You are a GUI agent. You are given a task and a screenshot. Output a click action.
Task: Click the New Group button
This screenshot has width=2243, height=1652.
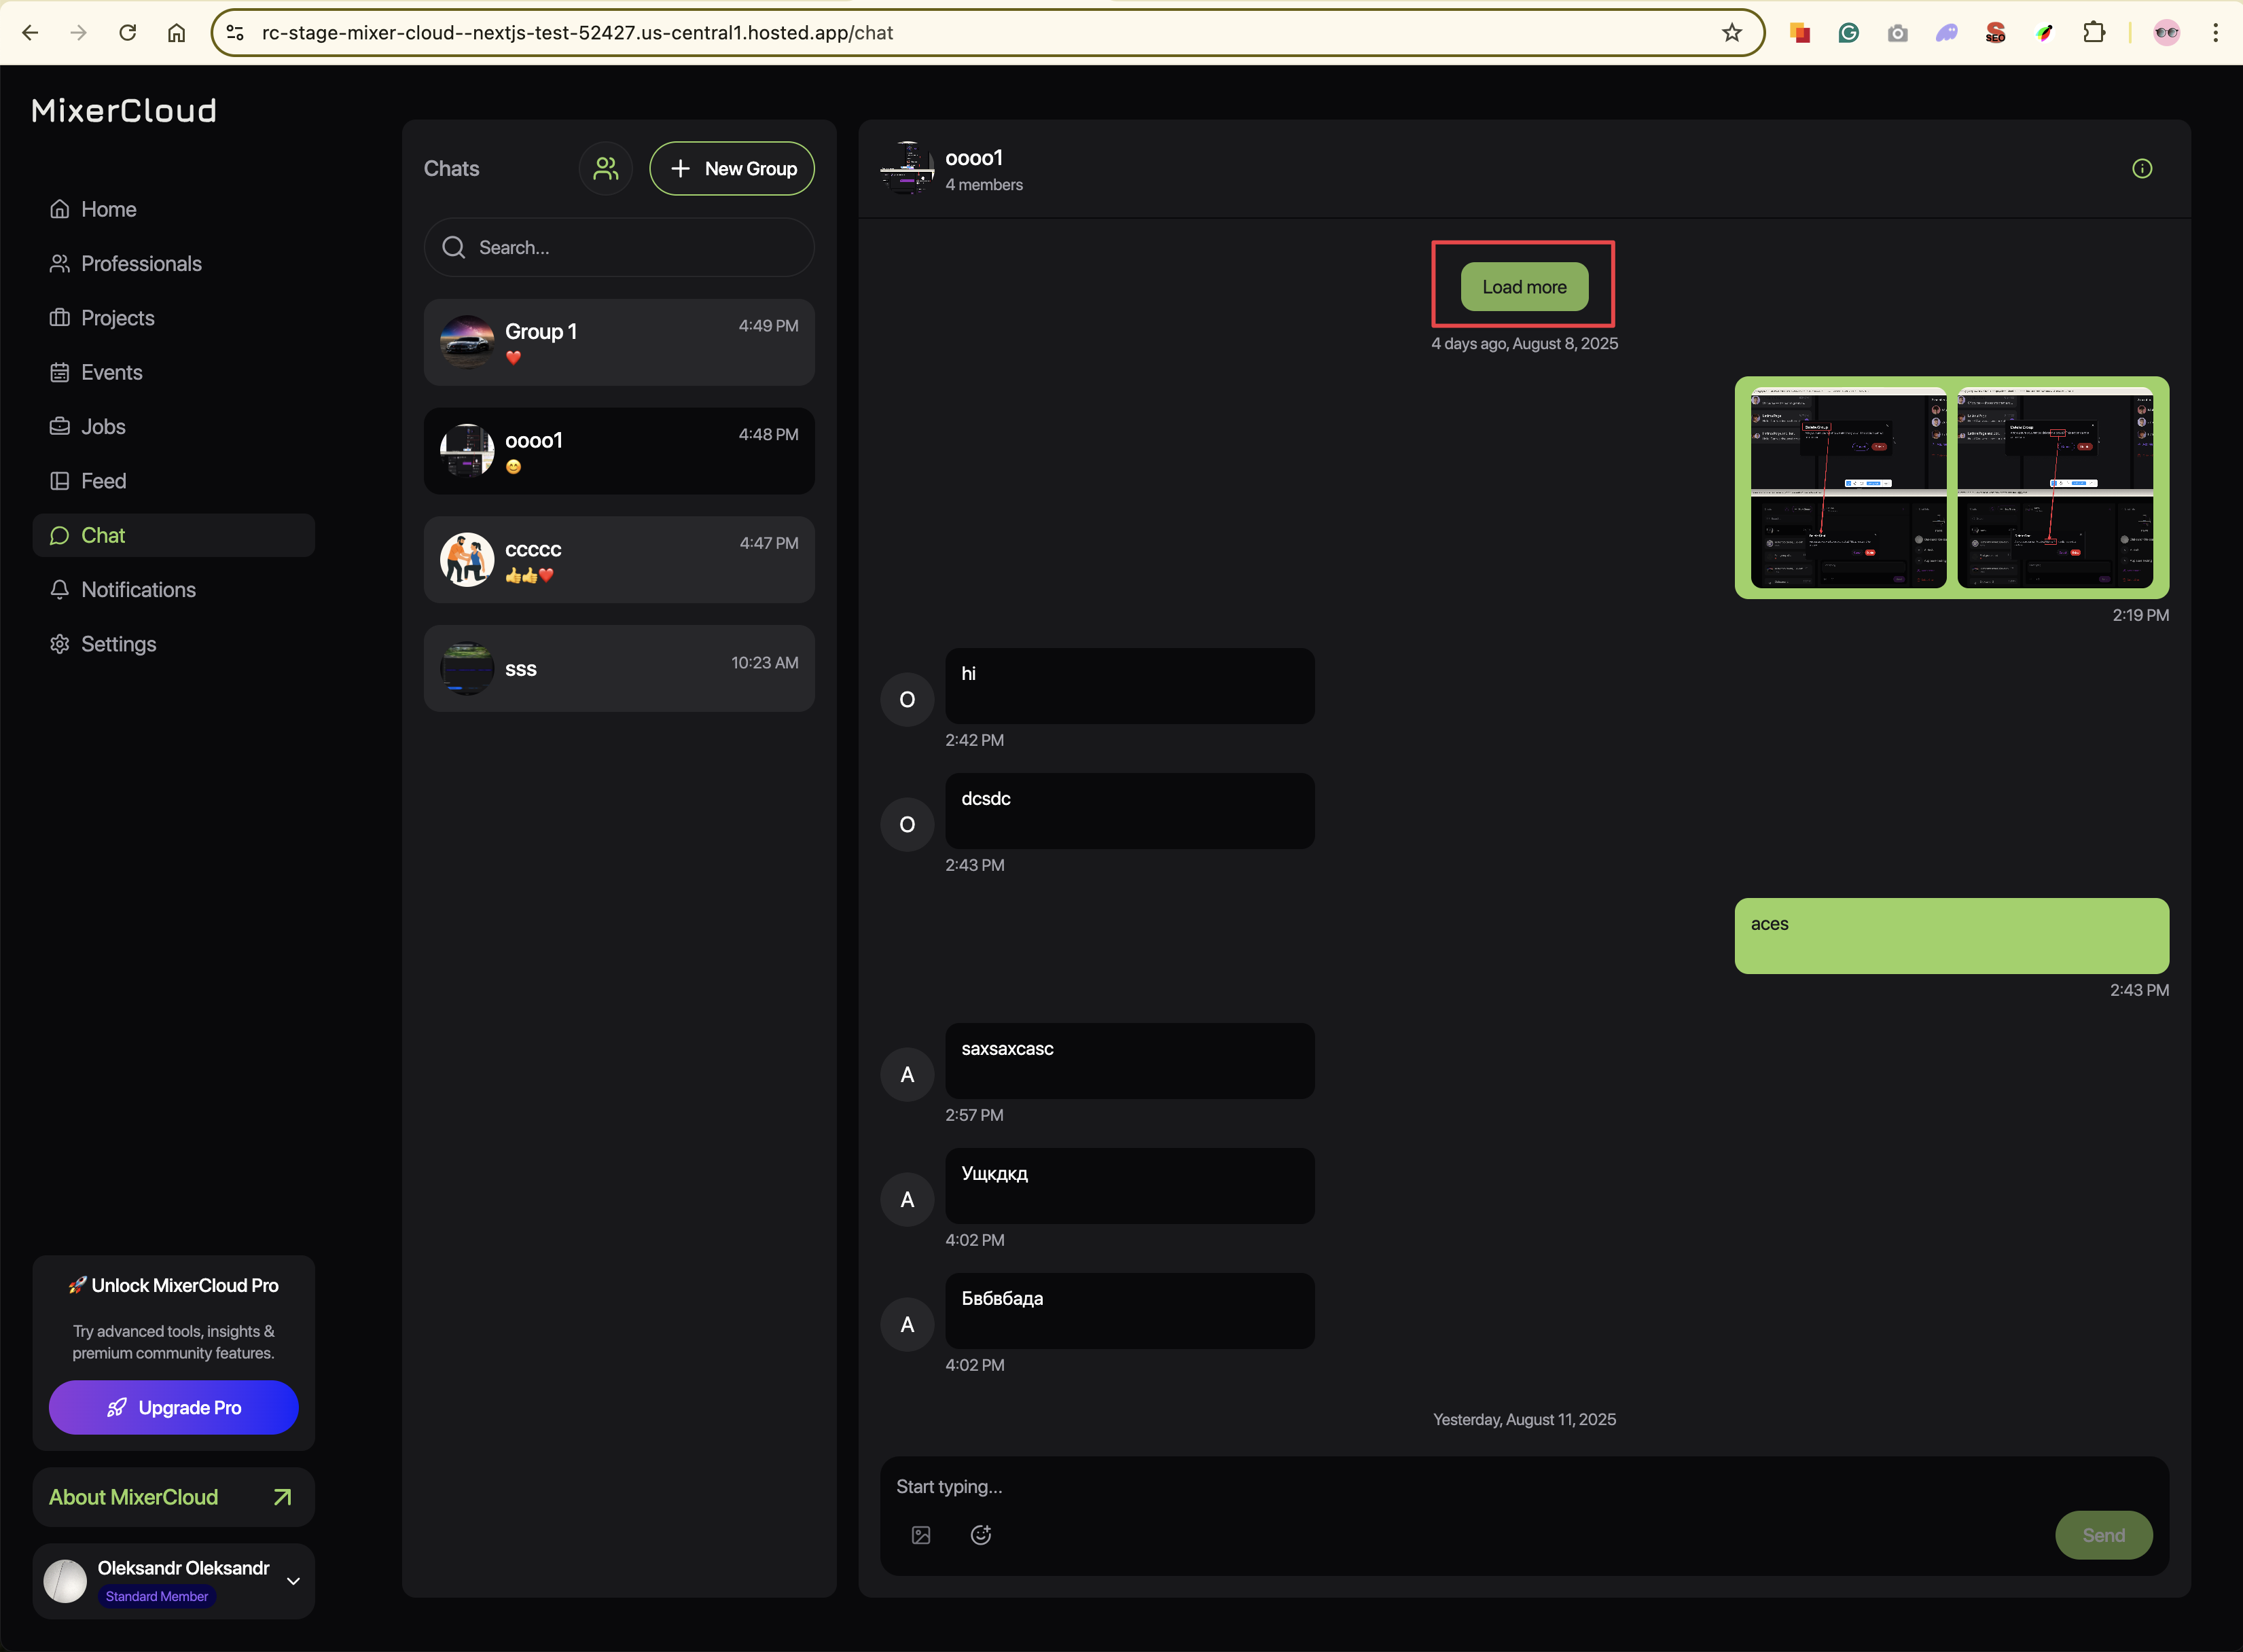[732, 168]
